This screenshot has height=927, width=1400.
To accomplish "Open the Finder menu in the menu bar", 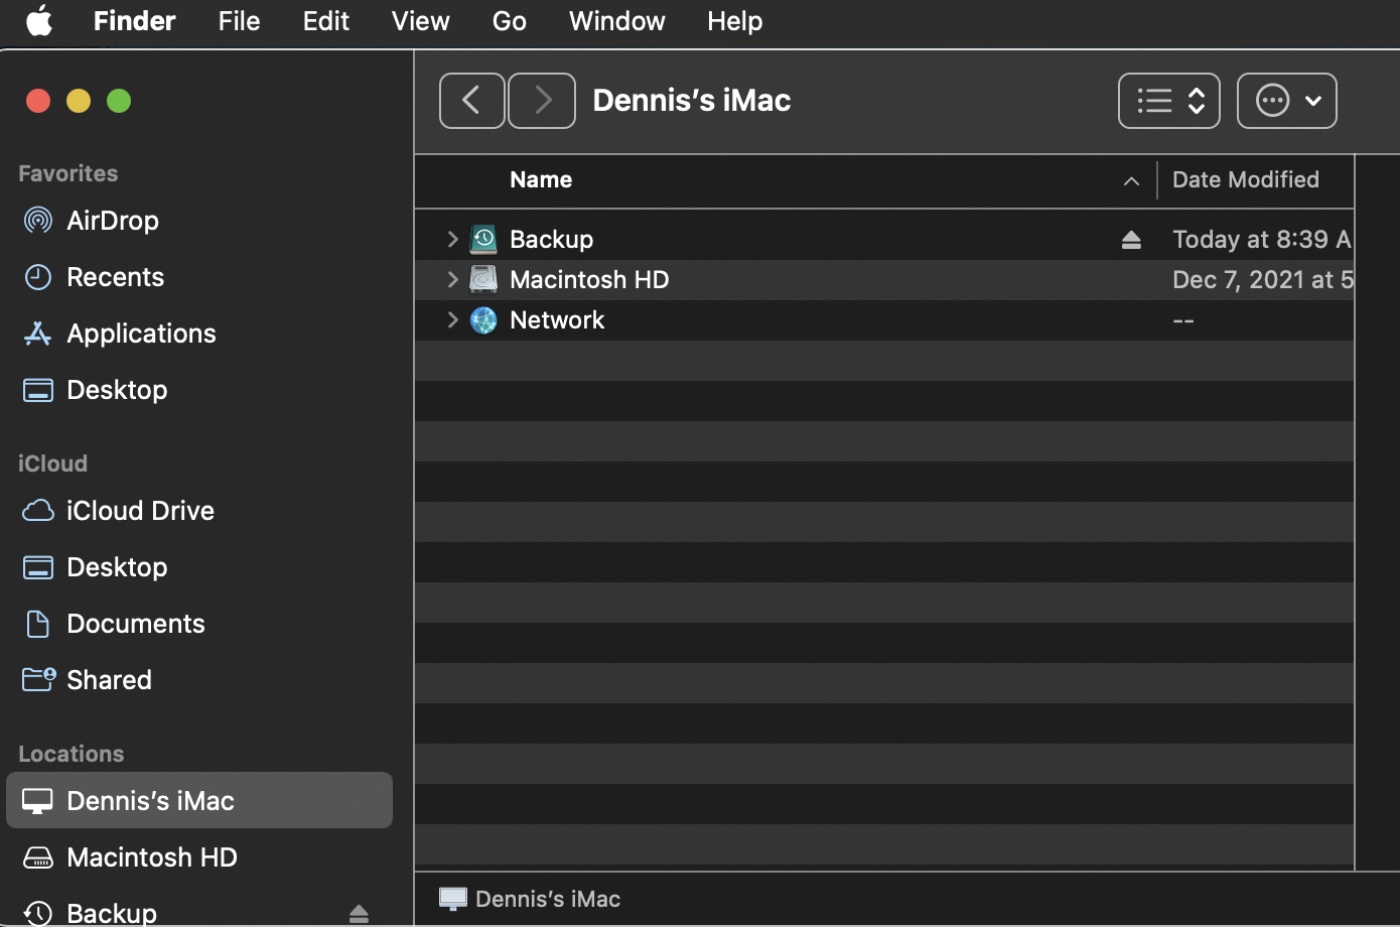I will (x=134, y=21).
